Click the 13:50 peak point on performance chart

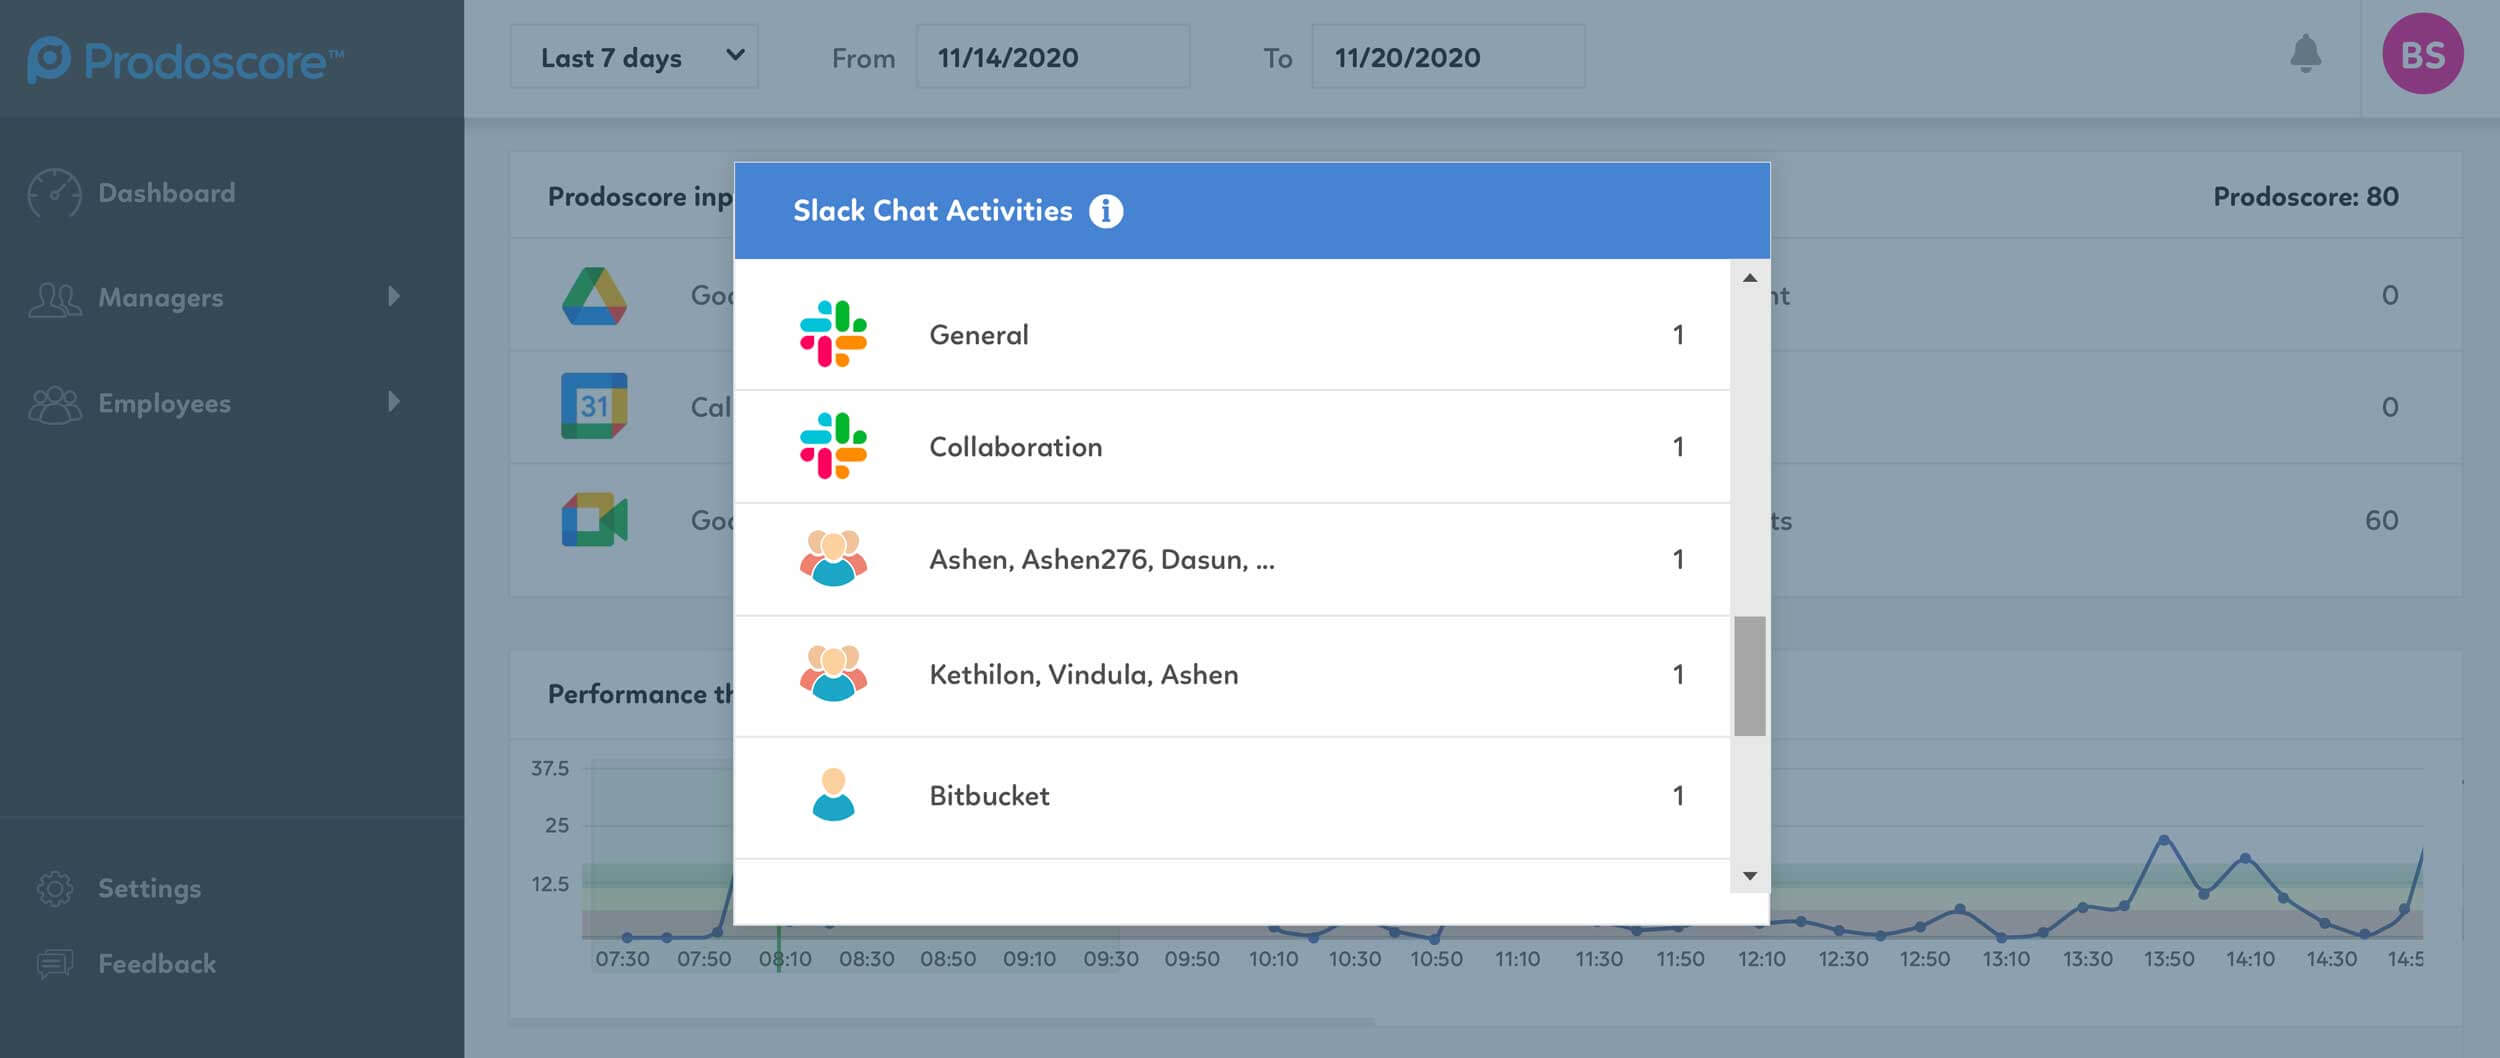coord(2164,840)
